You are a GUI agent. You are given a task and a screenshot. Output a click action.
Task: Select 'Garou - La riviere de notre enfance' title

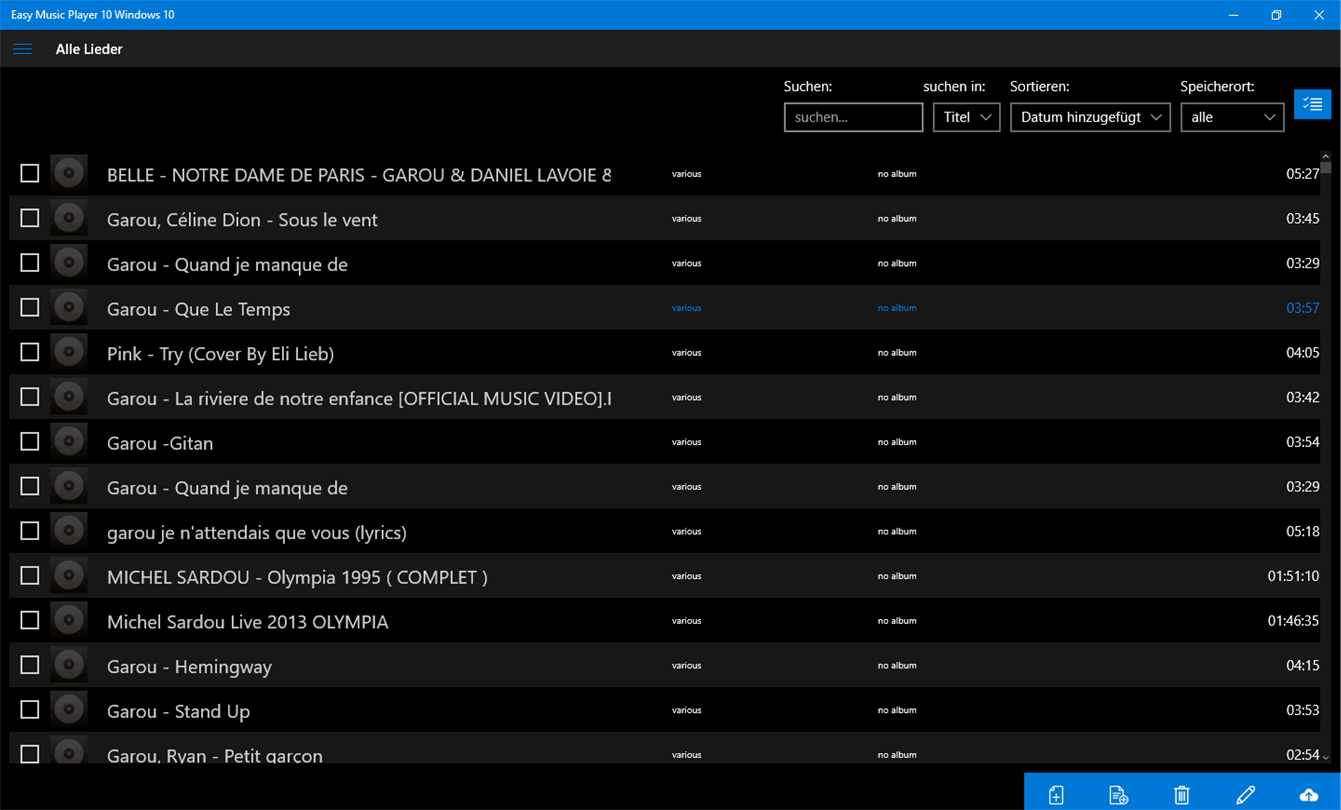(359, 398)
